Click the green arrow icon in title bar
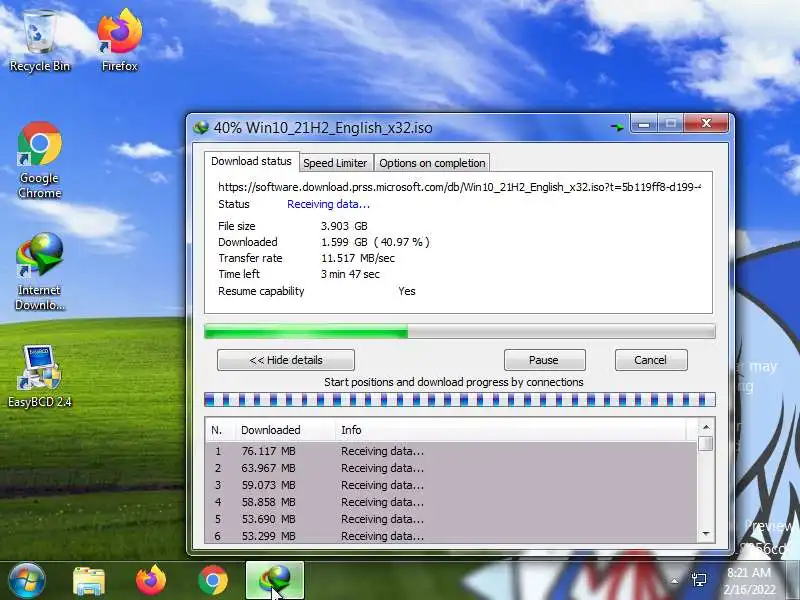 click(x=617, y=127)
